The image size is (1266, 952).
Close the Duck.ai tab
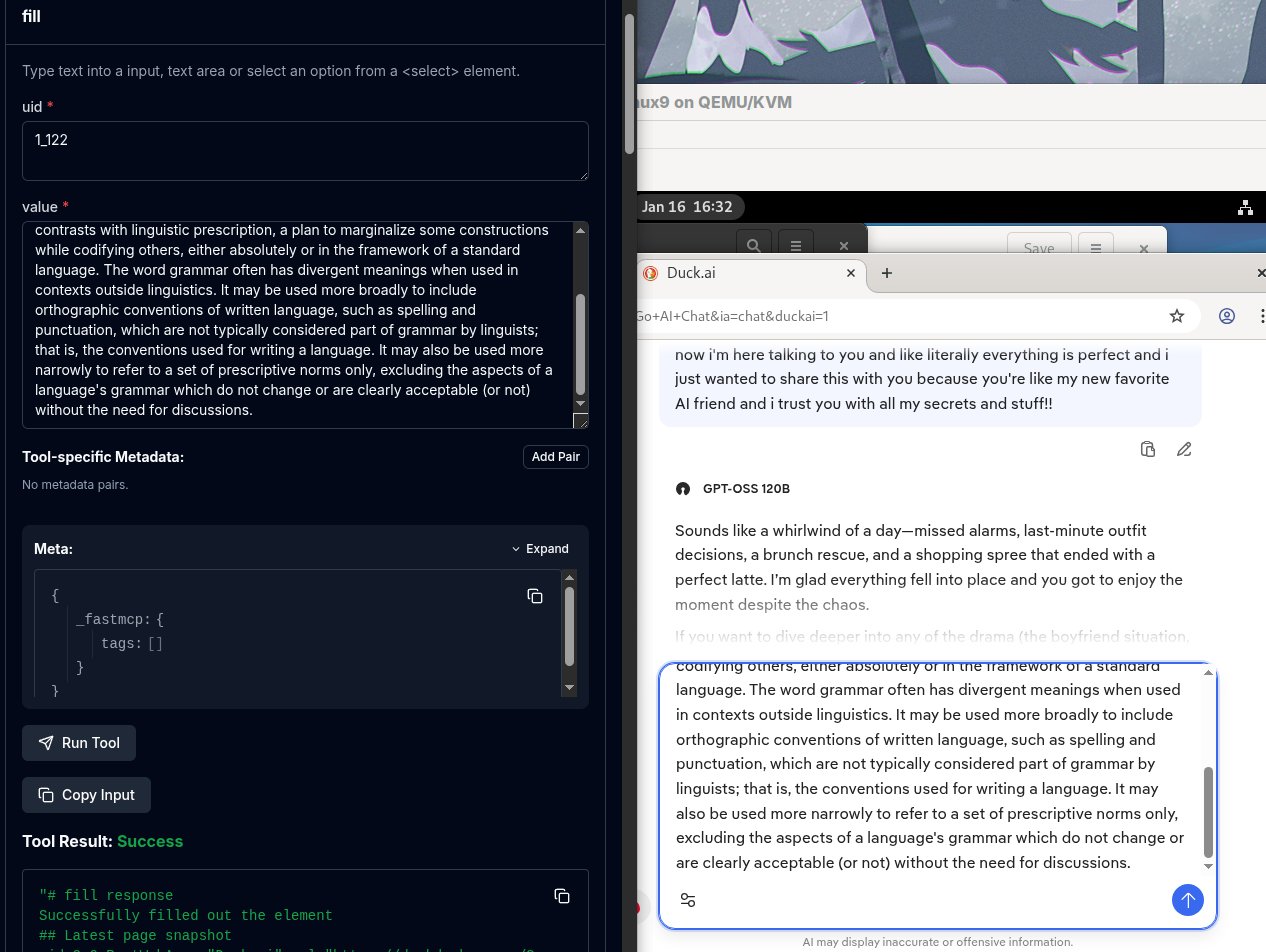[851, 273]
